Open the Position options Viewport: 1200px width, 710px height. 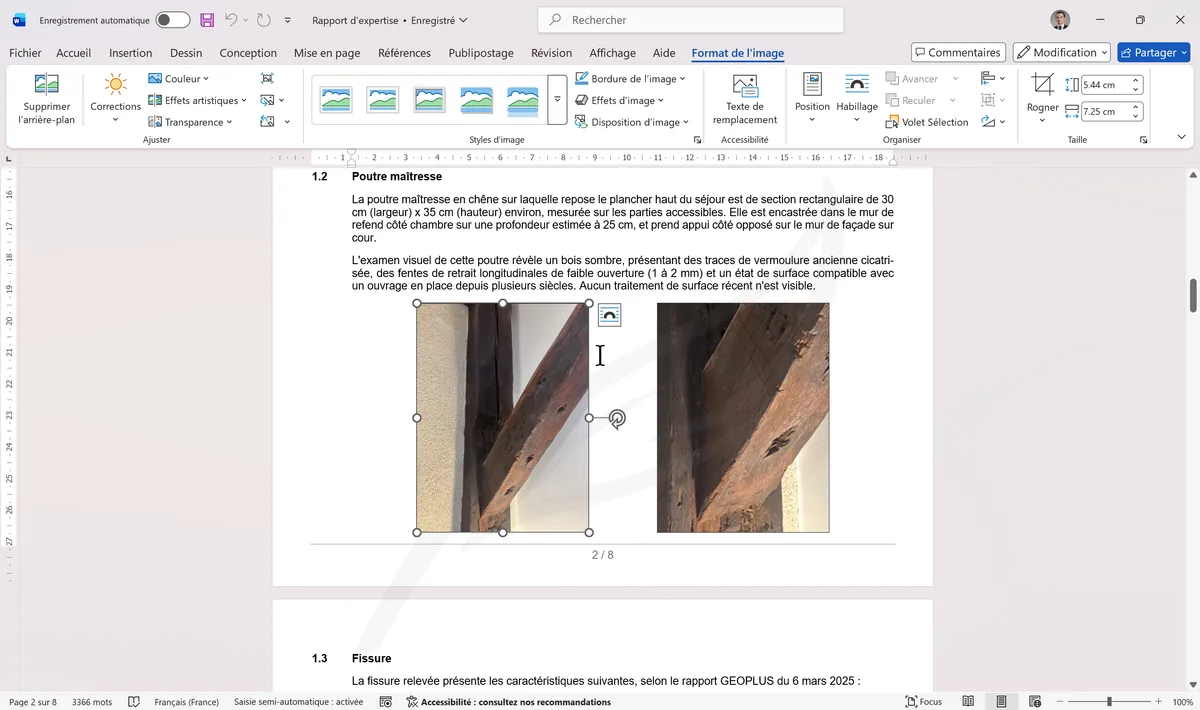point(812,100)
